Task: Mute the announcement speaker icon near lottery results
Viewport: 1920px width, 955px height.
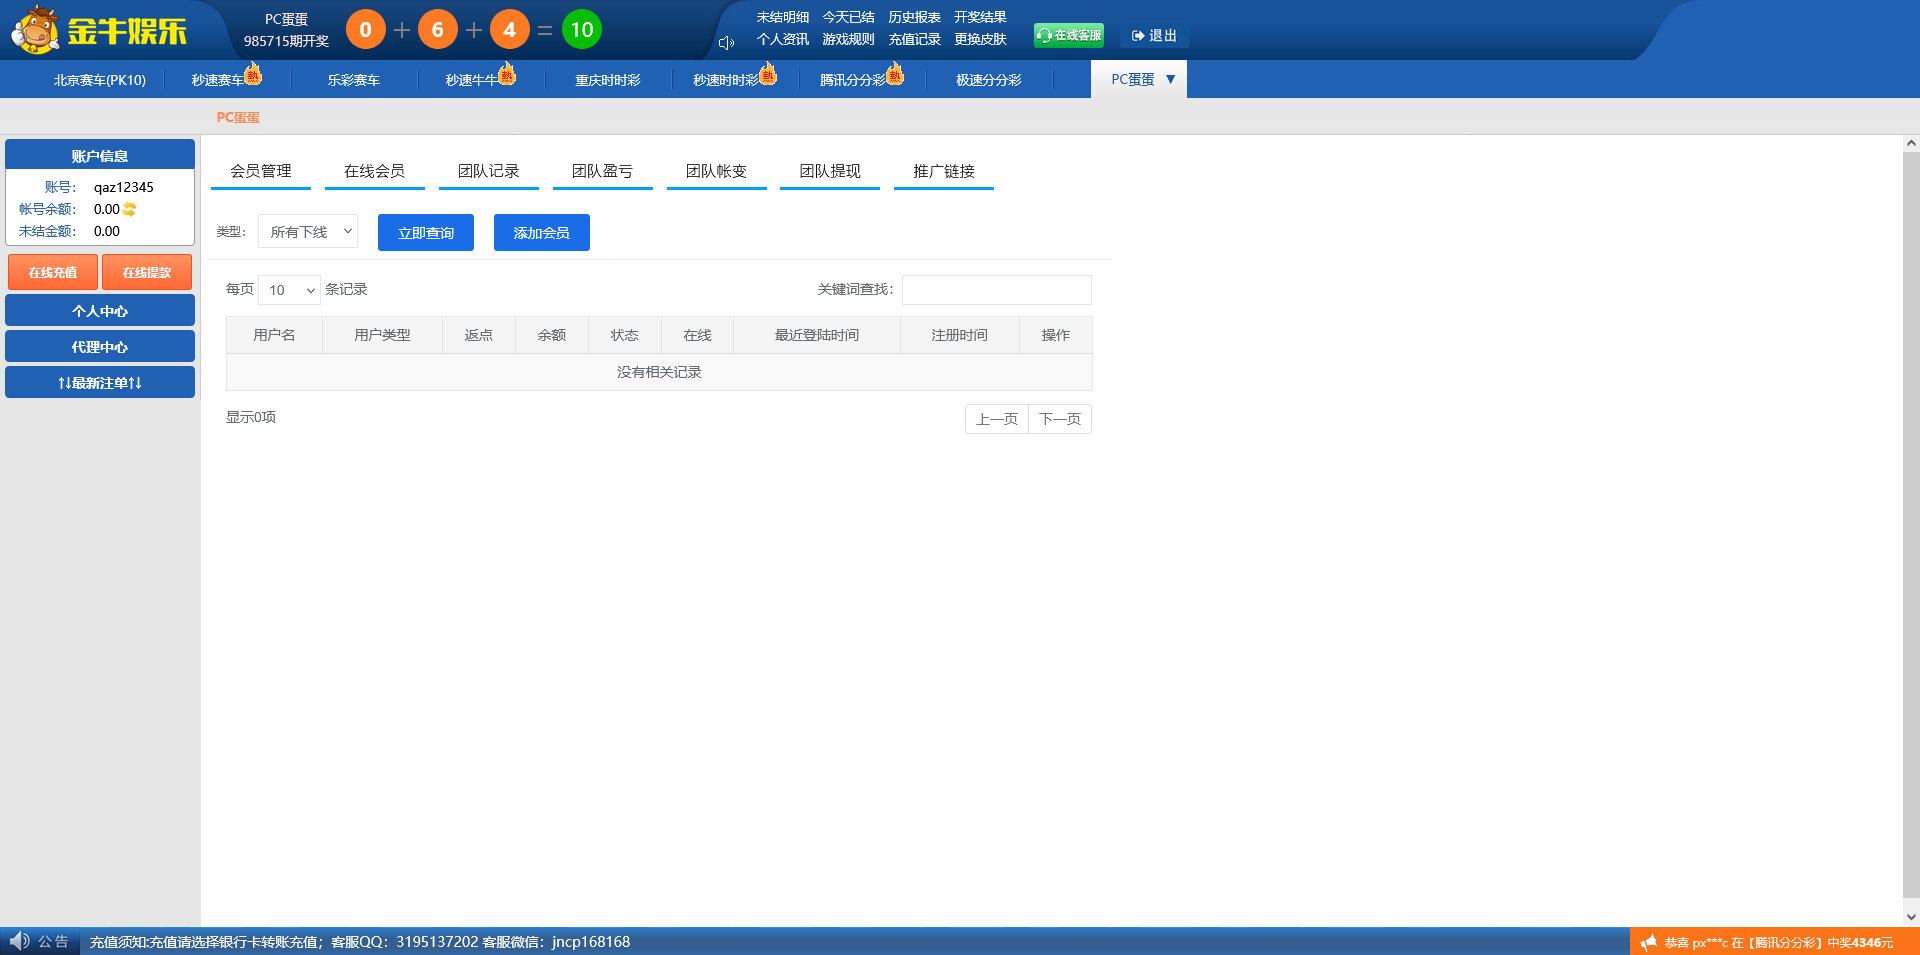Action: coord(725,42)
